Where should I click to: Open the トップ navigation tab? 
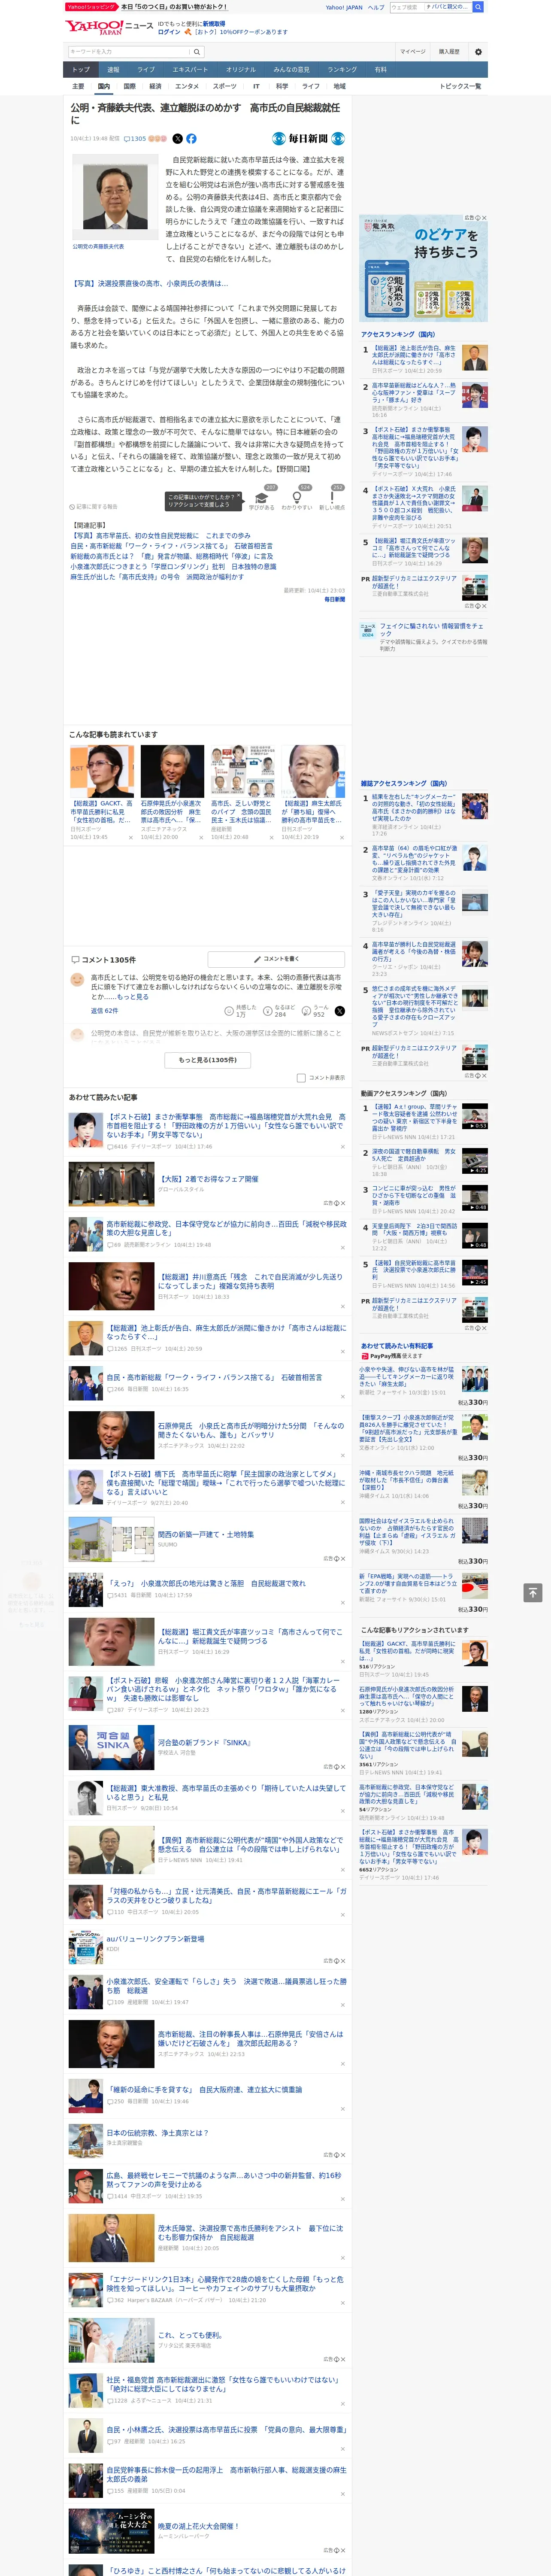pos(81,70)
